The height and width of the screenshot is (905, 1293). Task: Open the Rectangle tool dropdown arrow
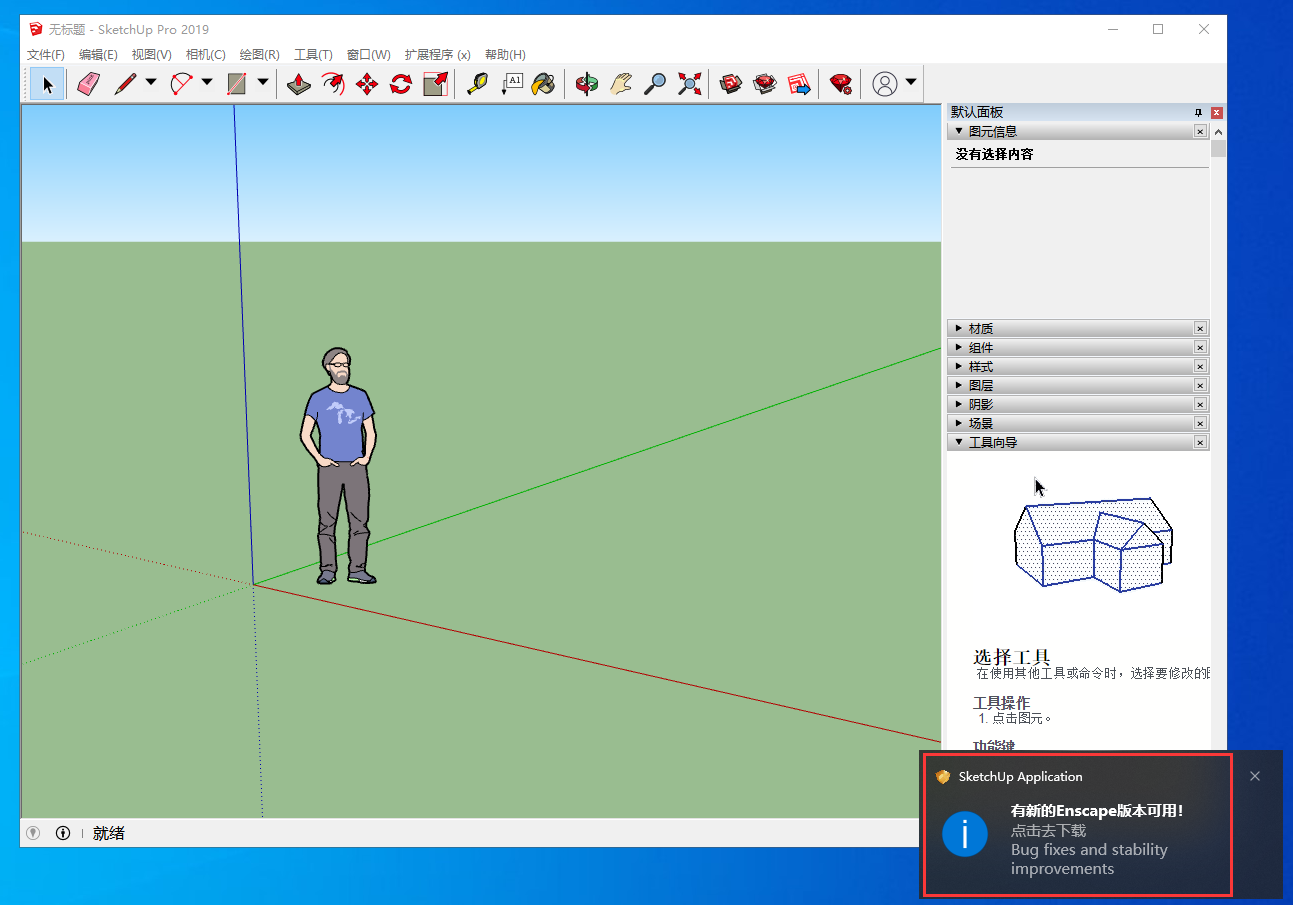pos(261,84)
